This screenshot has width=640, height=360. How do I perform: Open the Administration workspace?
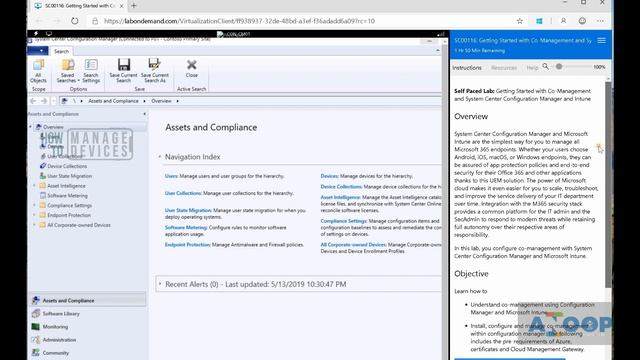tap(87, 340)
